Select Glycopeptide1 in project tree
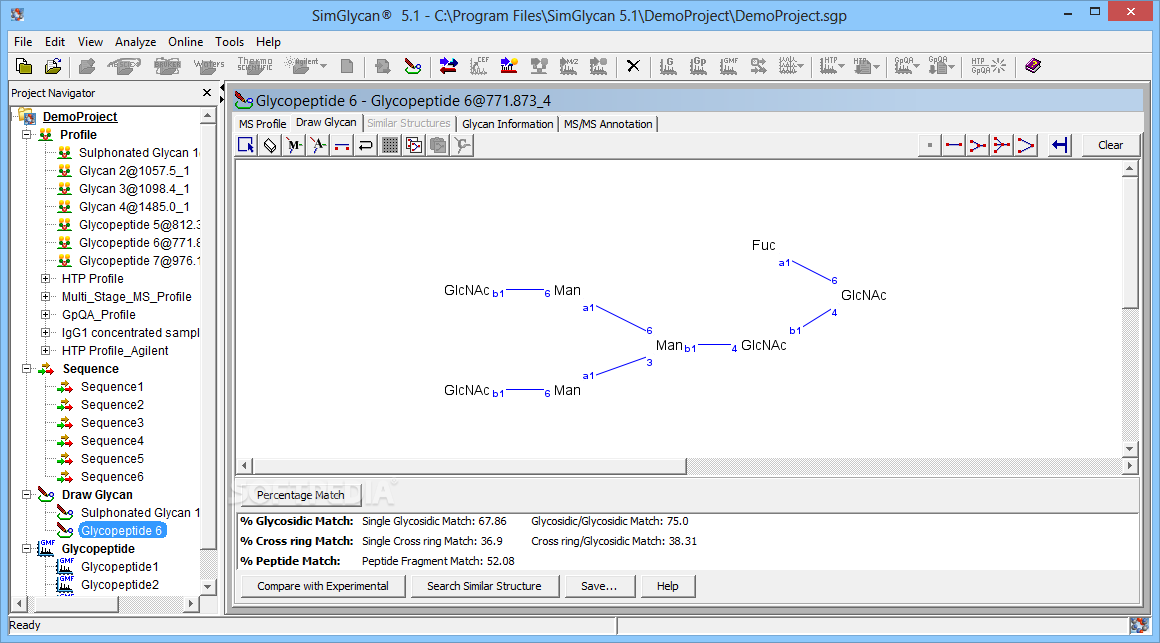The width and height of the screenshot is (1160, 643). coord(120,567)
